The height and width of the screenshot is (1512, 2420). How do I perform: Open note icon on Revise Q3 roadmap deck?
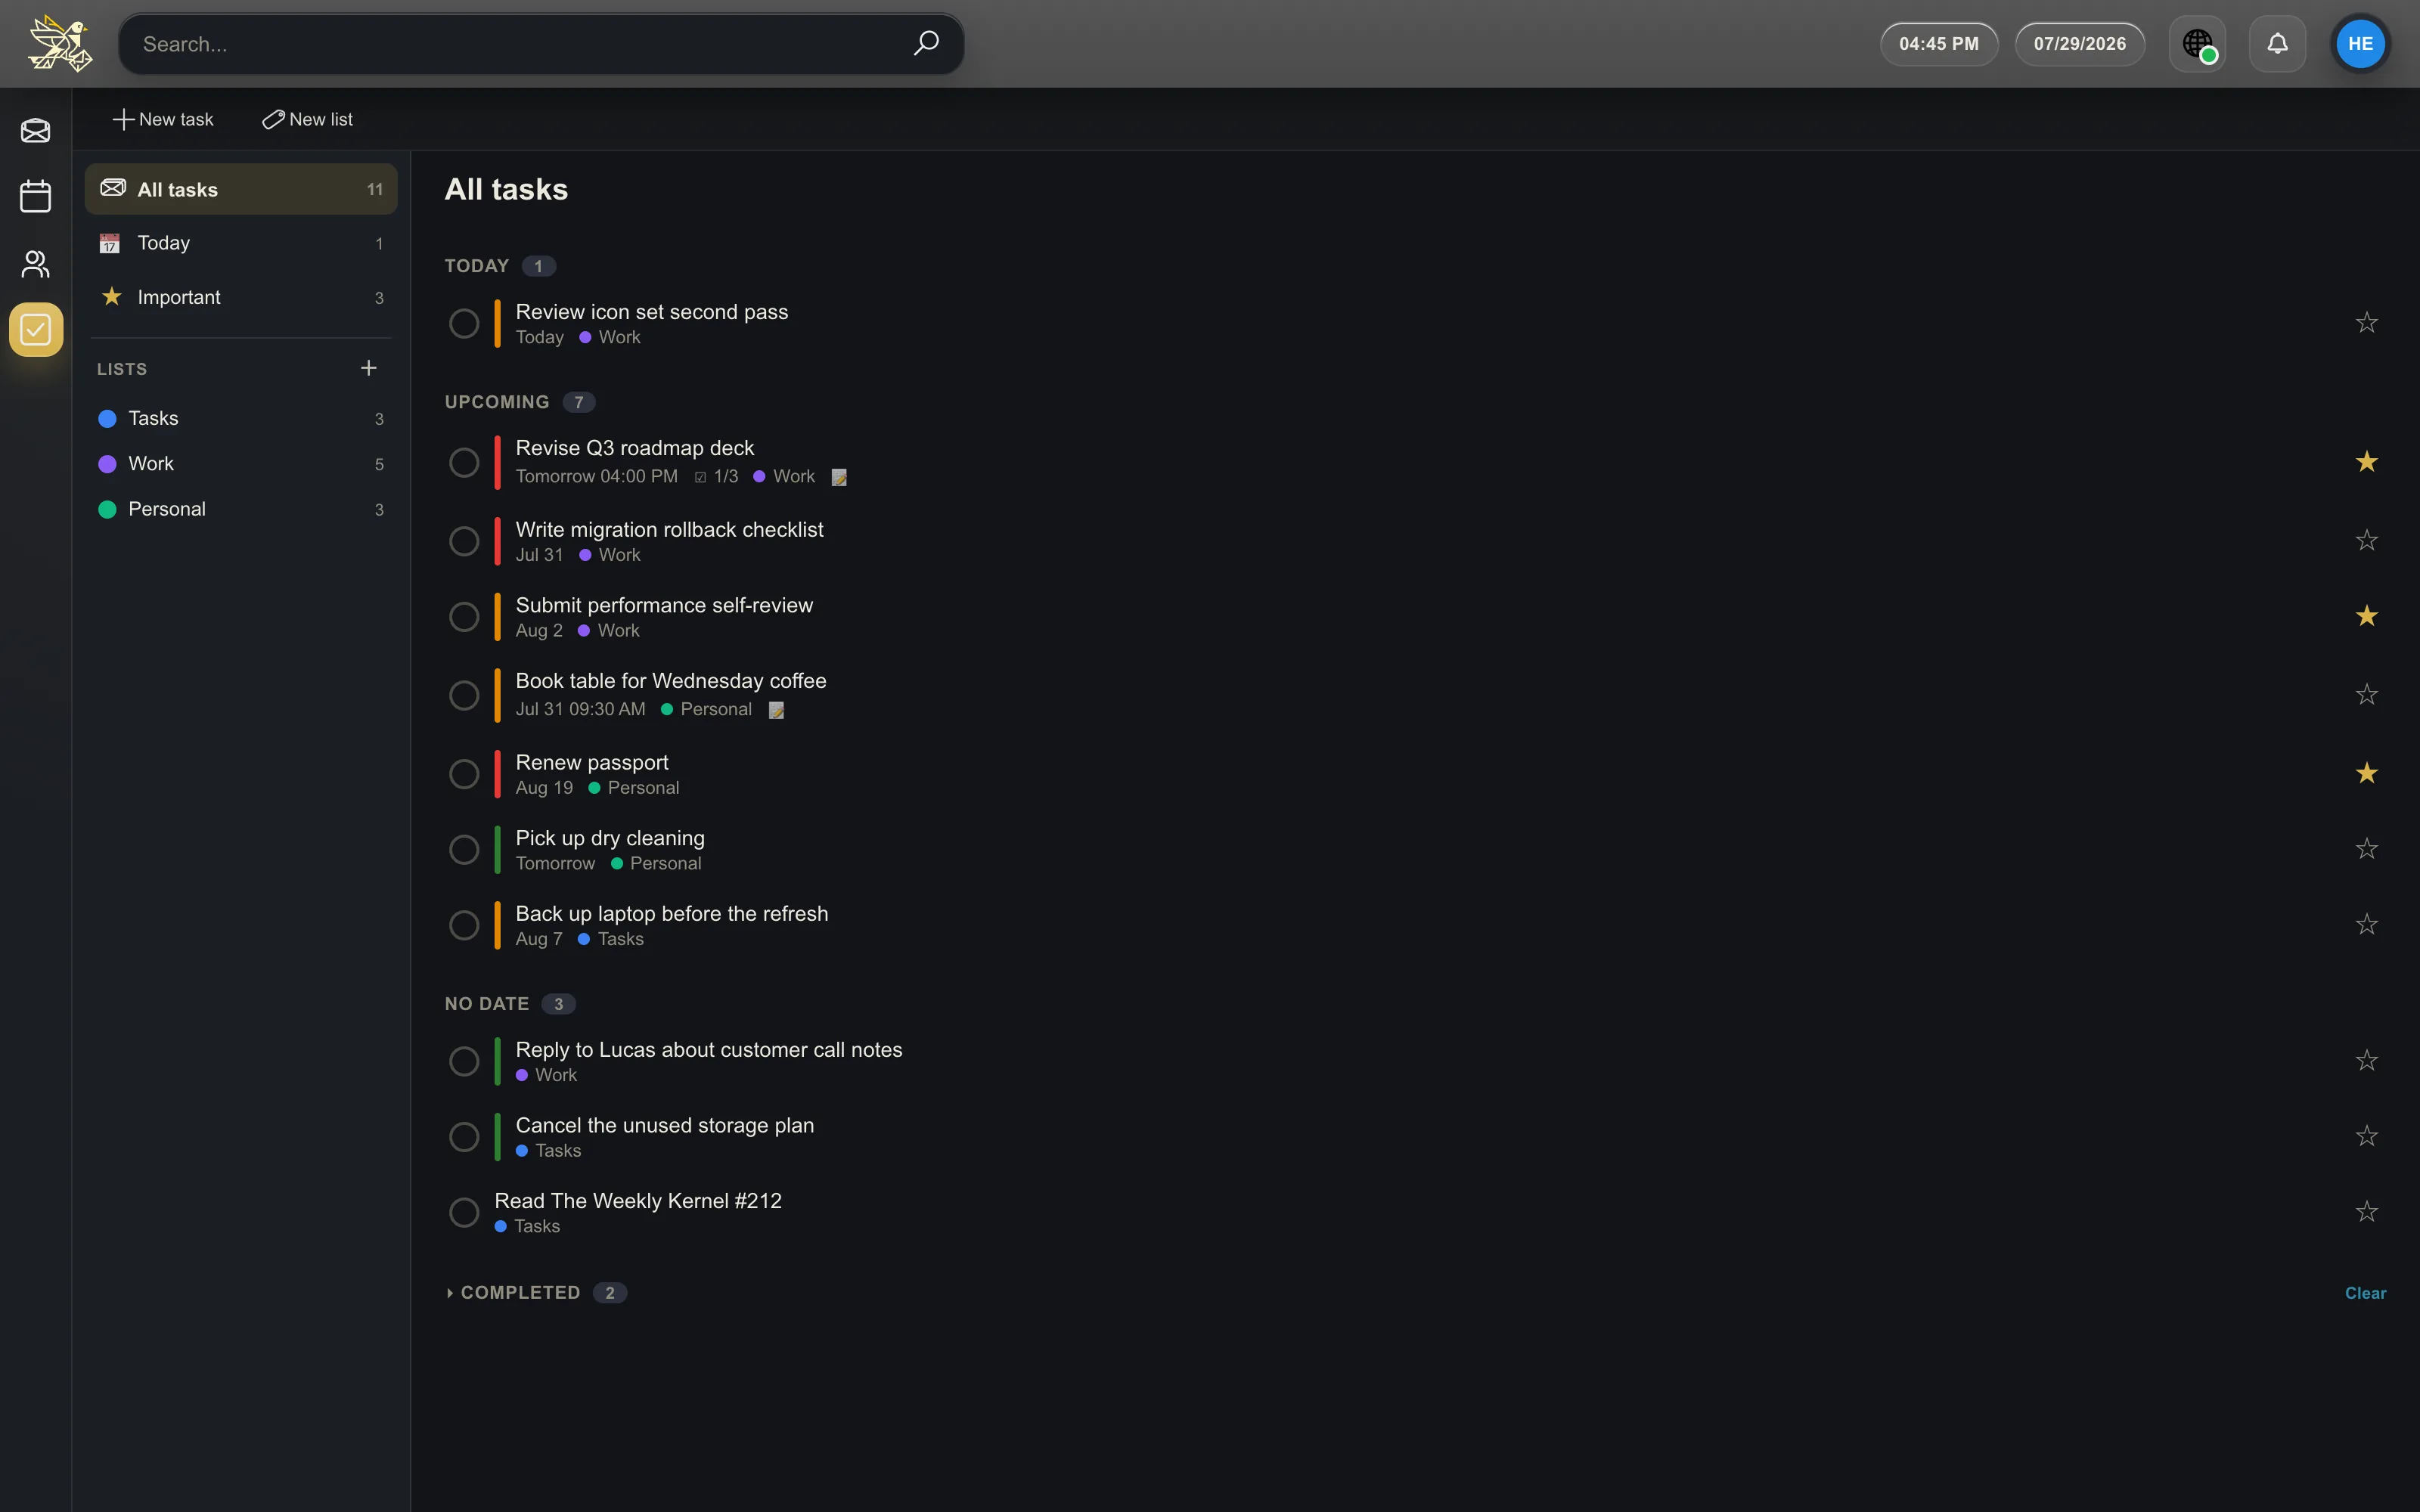pyautogui.click(x=839, y=477)
